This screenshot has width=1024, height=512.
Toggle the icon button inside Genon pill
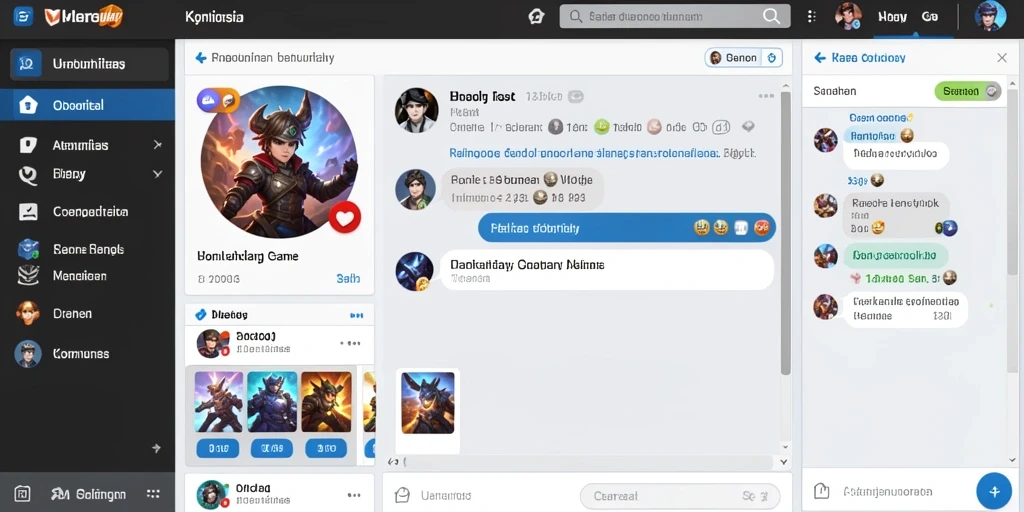pyautogui.click(x=771, y=58)
